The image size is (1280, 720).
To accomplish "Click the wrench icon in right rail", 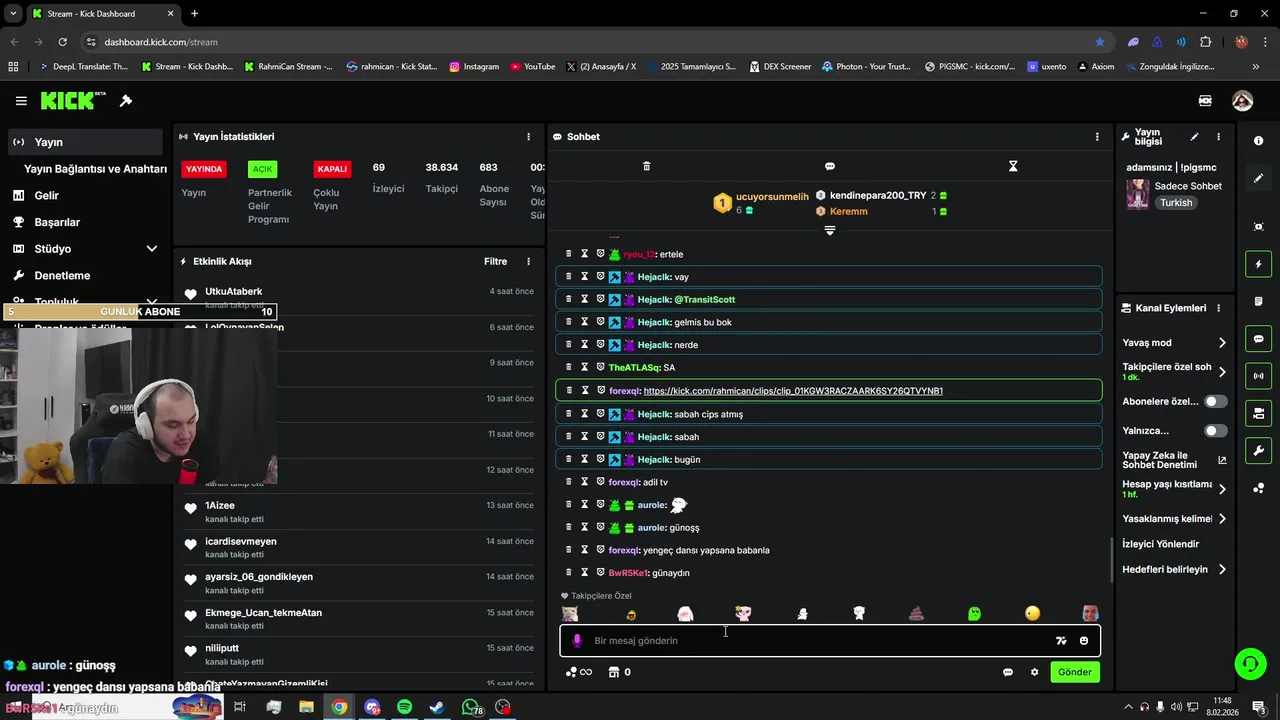I will pyautogui.click(x=1258, y=451).
